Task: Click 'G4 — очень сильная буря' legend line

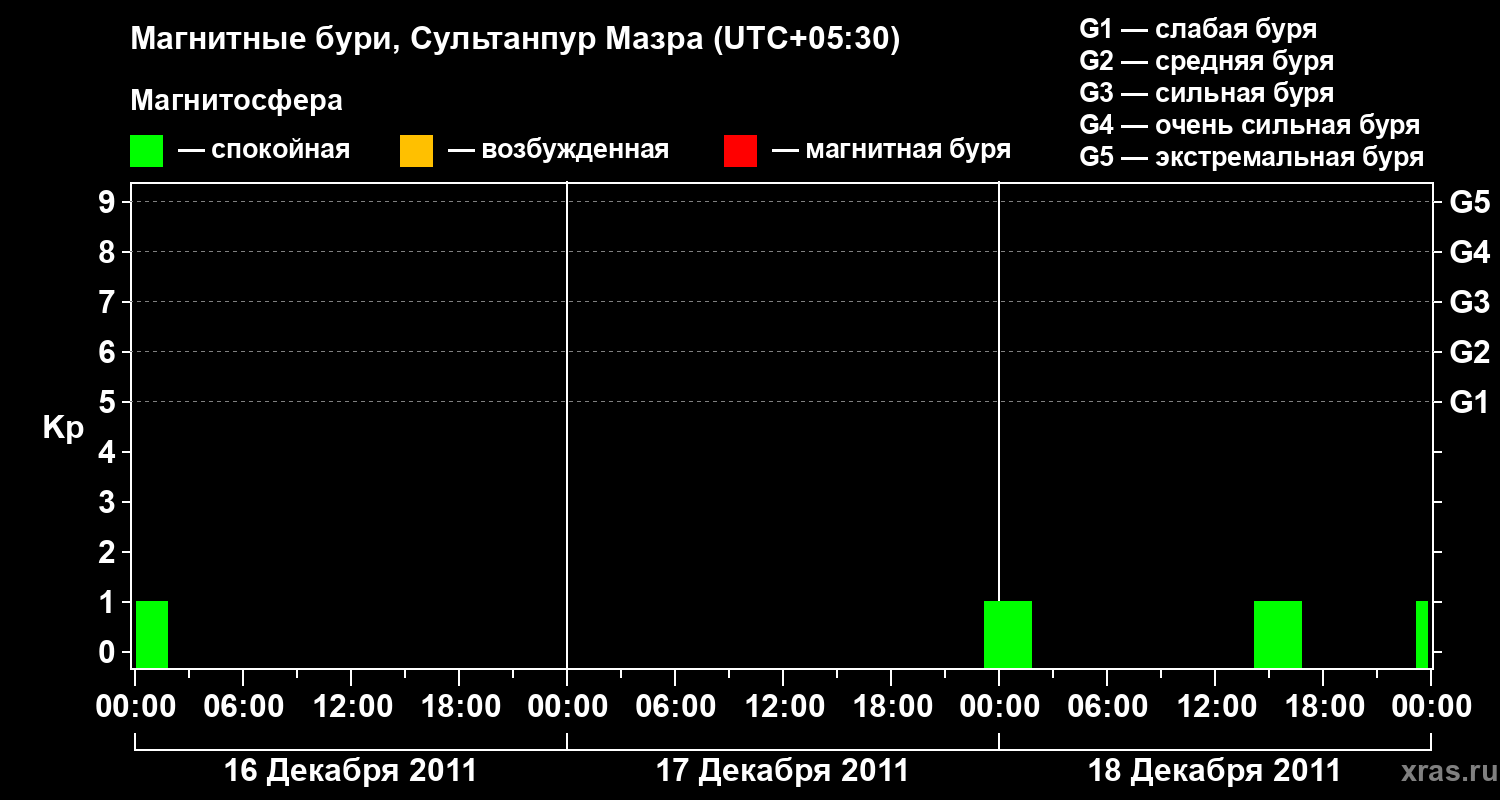Action: click(1250, 125)
